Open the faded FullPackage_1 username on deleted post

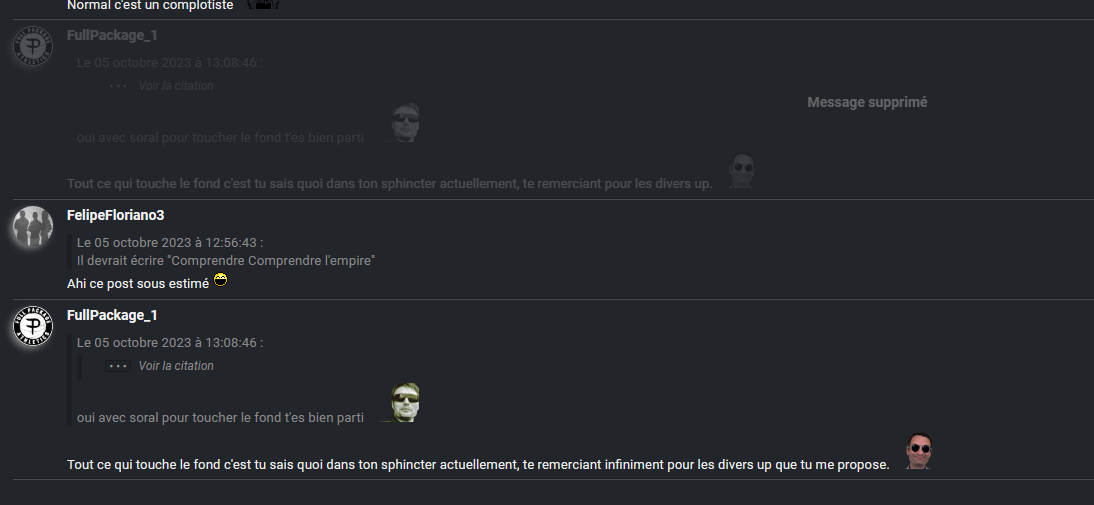click(112, 35)
